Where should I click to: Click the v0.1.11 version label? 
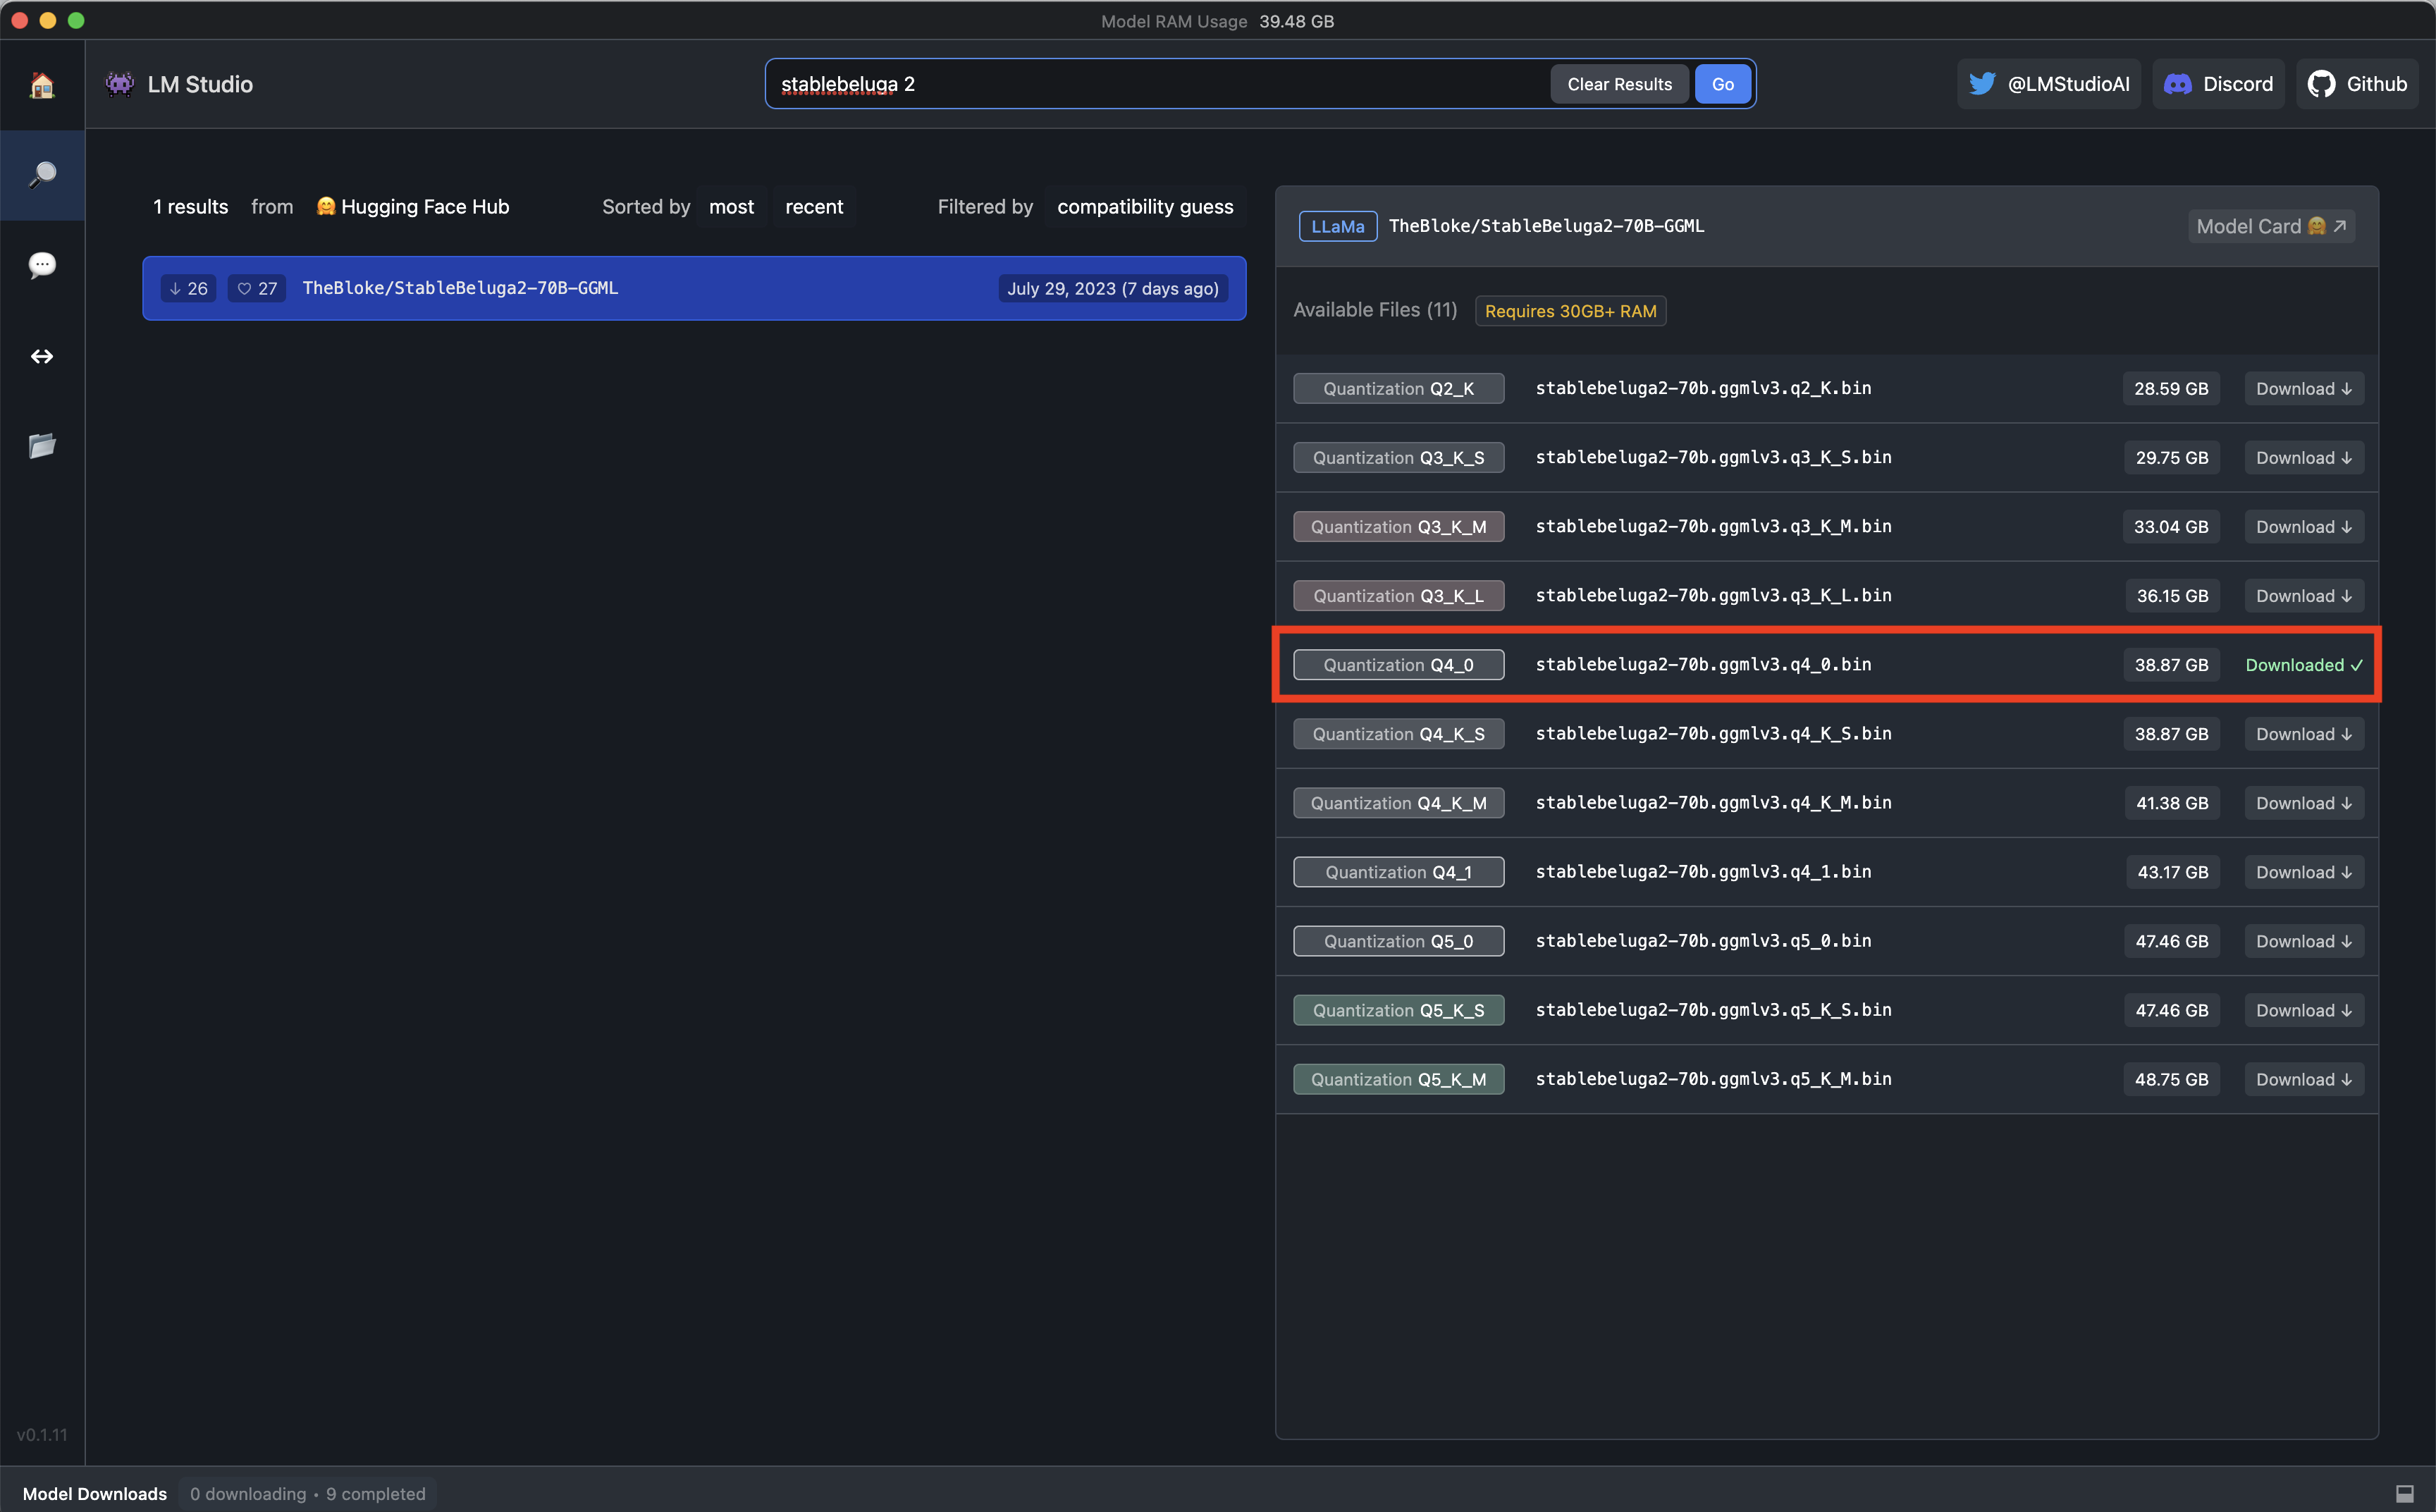coord(42,1435)
